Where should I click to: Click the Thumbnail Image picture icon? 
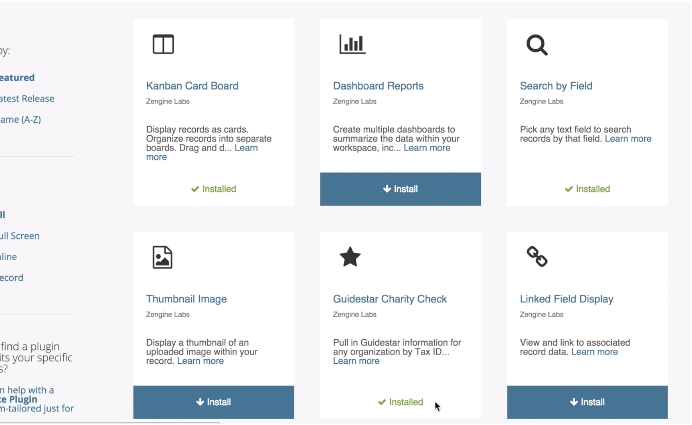tap(162, 257)
